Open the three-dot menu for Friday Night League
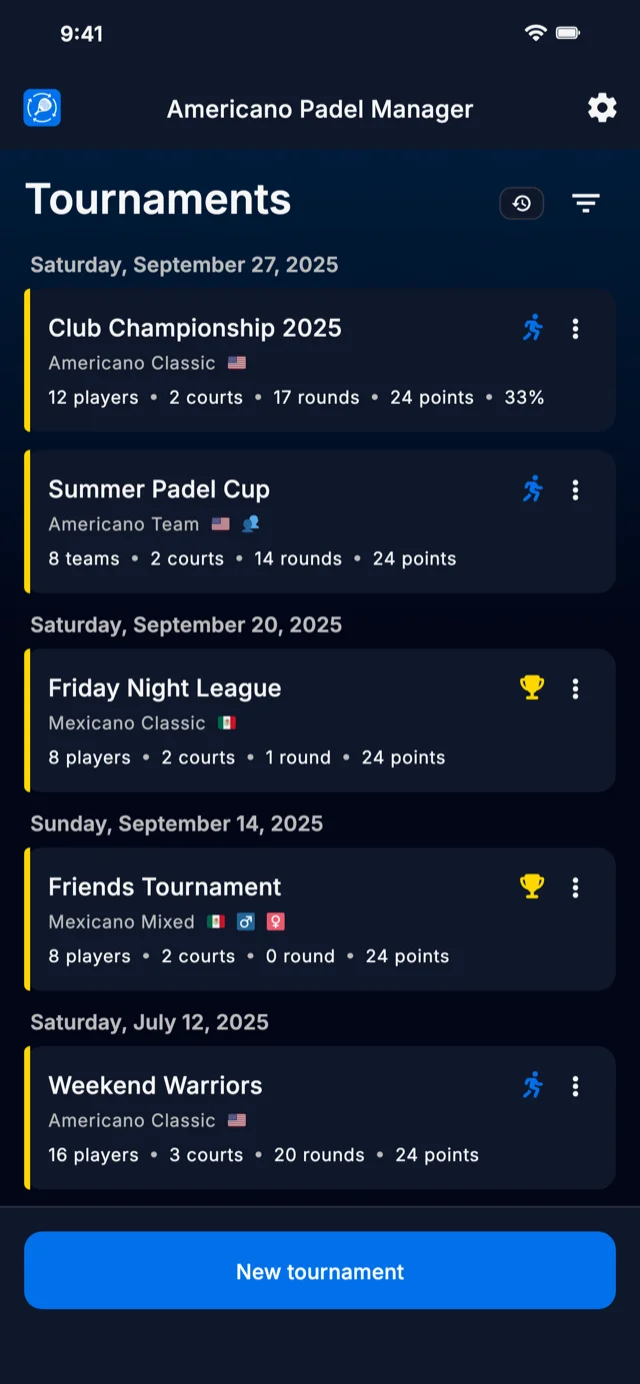 (576, 687)
